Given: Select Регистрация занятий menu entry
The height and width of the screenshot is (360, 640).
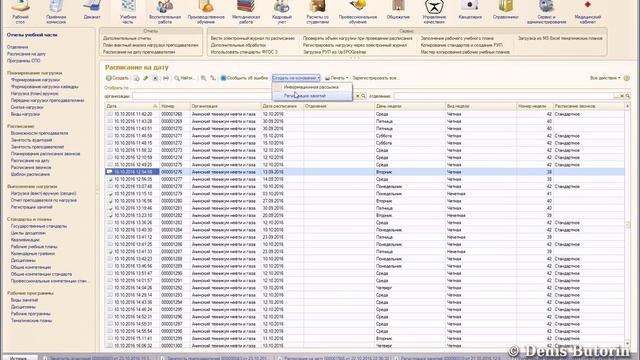Looking at the screenshot, I should [x=312, y=96].
